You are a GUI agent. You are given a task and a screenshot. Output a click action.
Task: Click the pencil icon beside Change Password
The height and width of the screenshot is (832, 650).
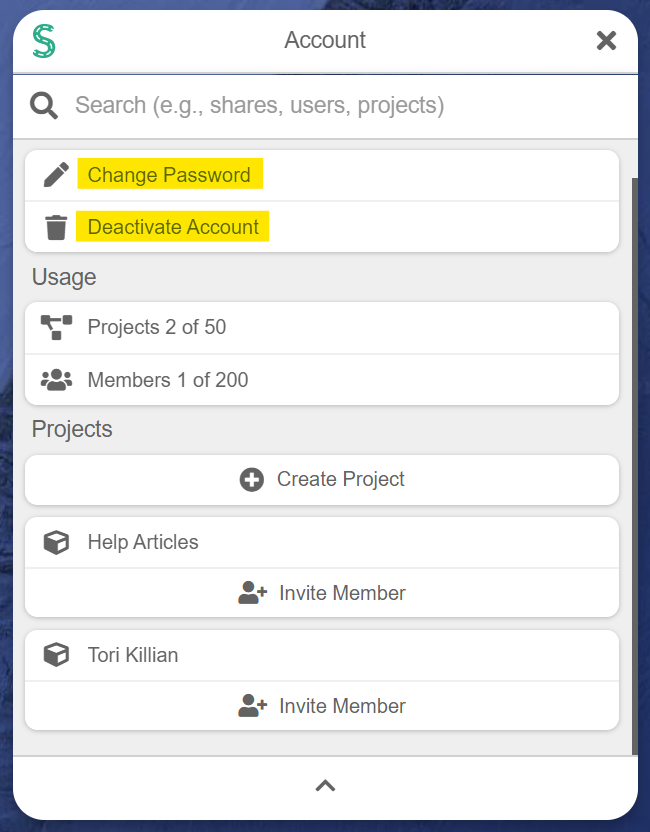tap(57, 174)
